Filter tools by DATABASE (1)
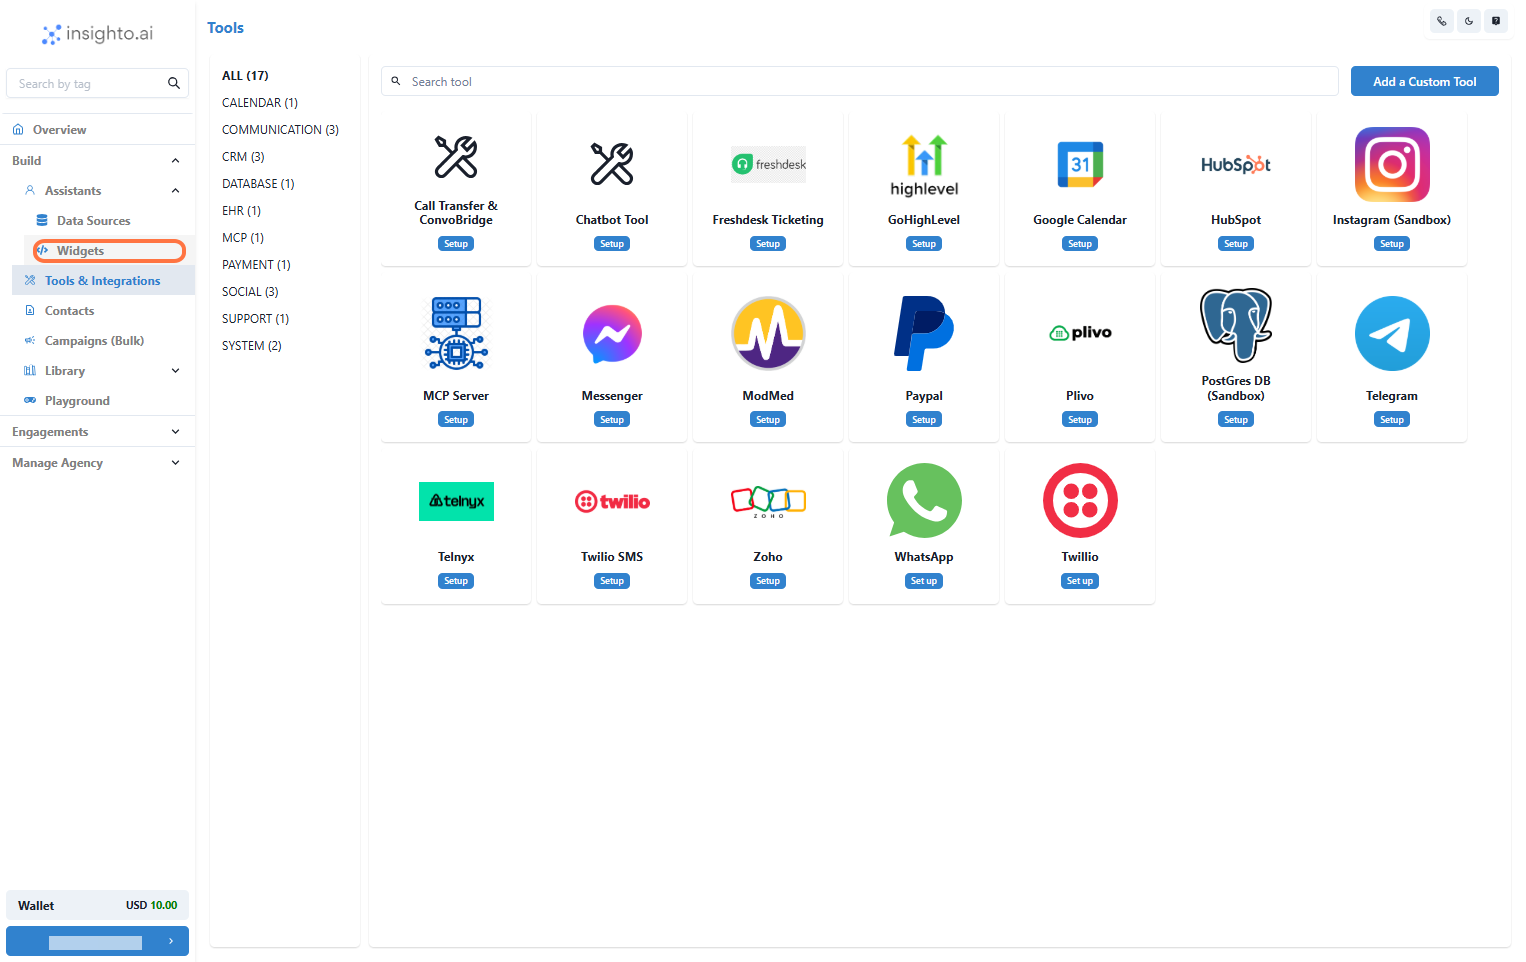Screen dimensions: 1526x962 coord(258,184)
